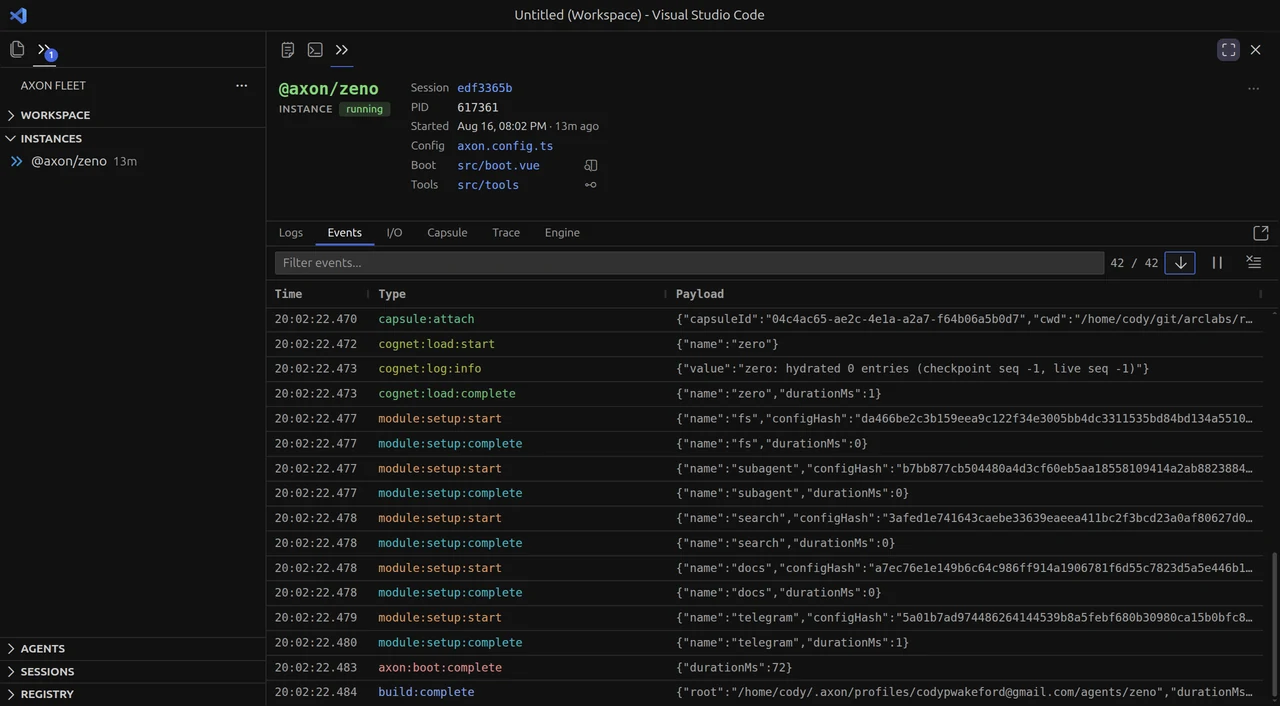Open events view in a new window
The height and width of the screenshot is (706, 1280).
(x=1260, y=232)
